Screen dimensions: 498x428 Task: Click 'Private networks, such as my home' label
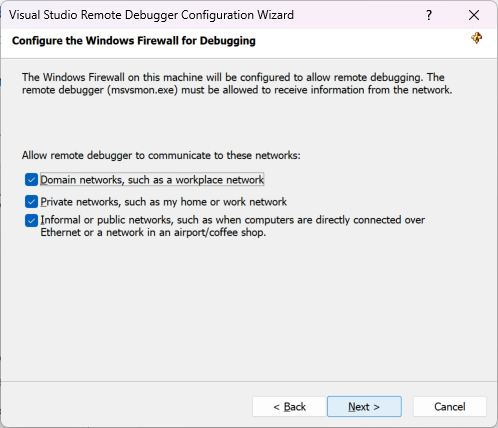point(163,202)
